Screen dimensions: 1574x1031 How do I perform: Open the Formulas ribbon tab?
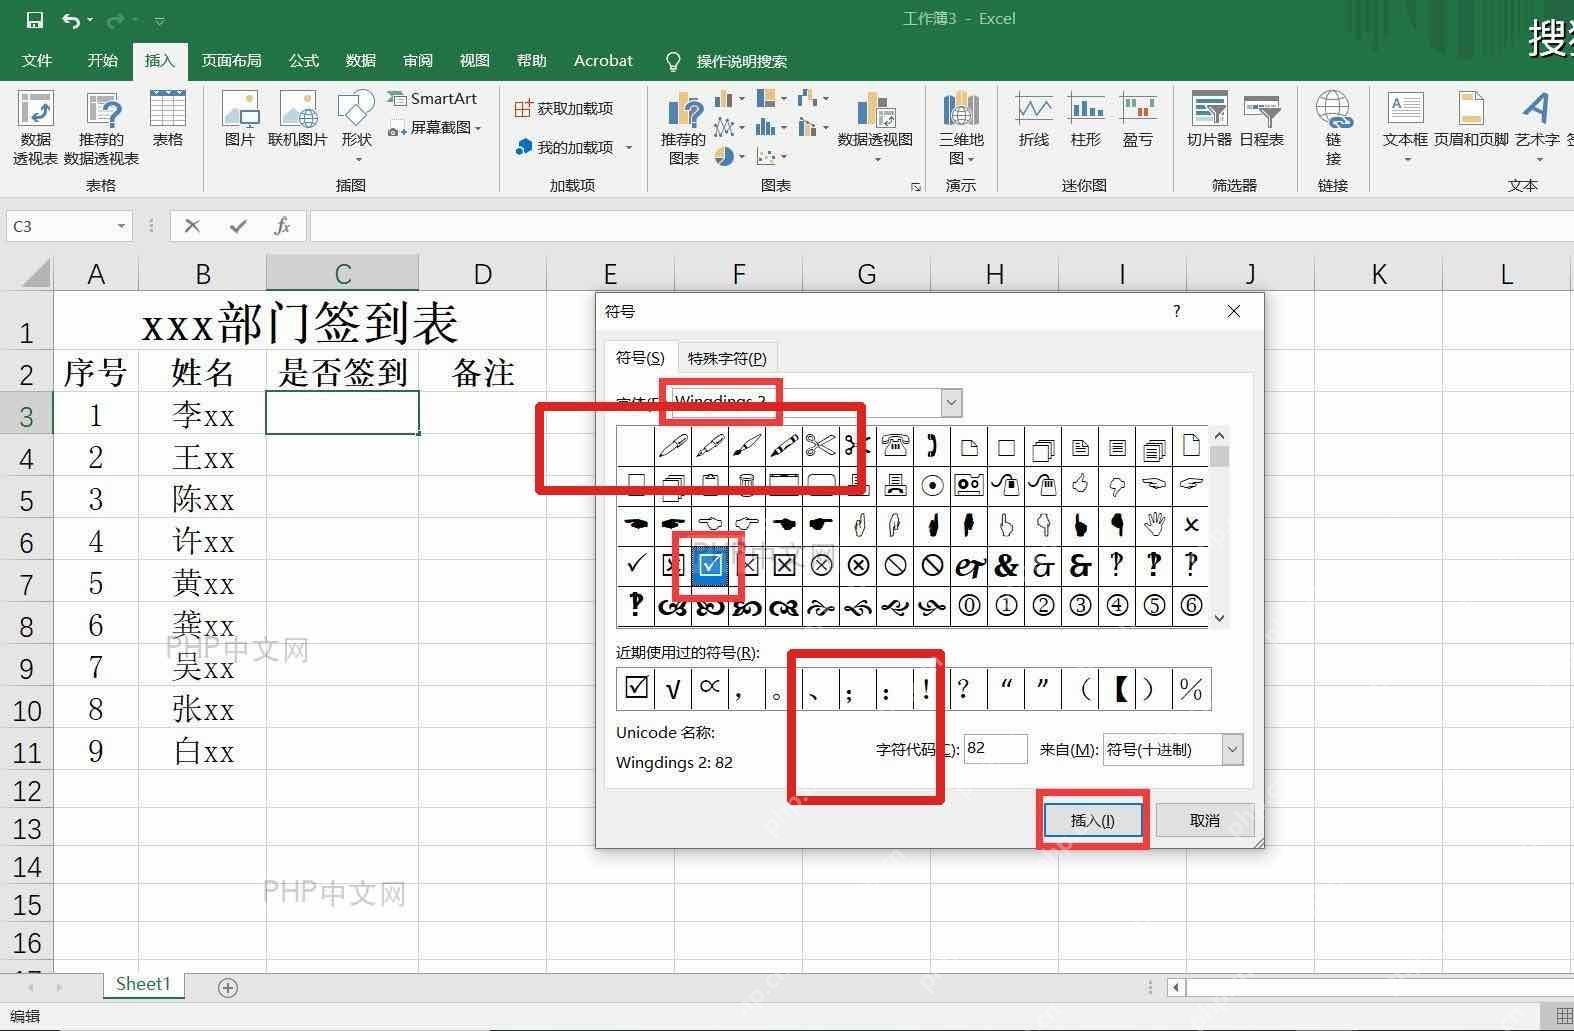coord(304,61)
